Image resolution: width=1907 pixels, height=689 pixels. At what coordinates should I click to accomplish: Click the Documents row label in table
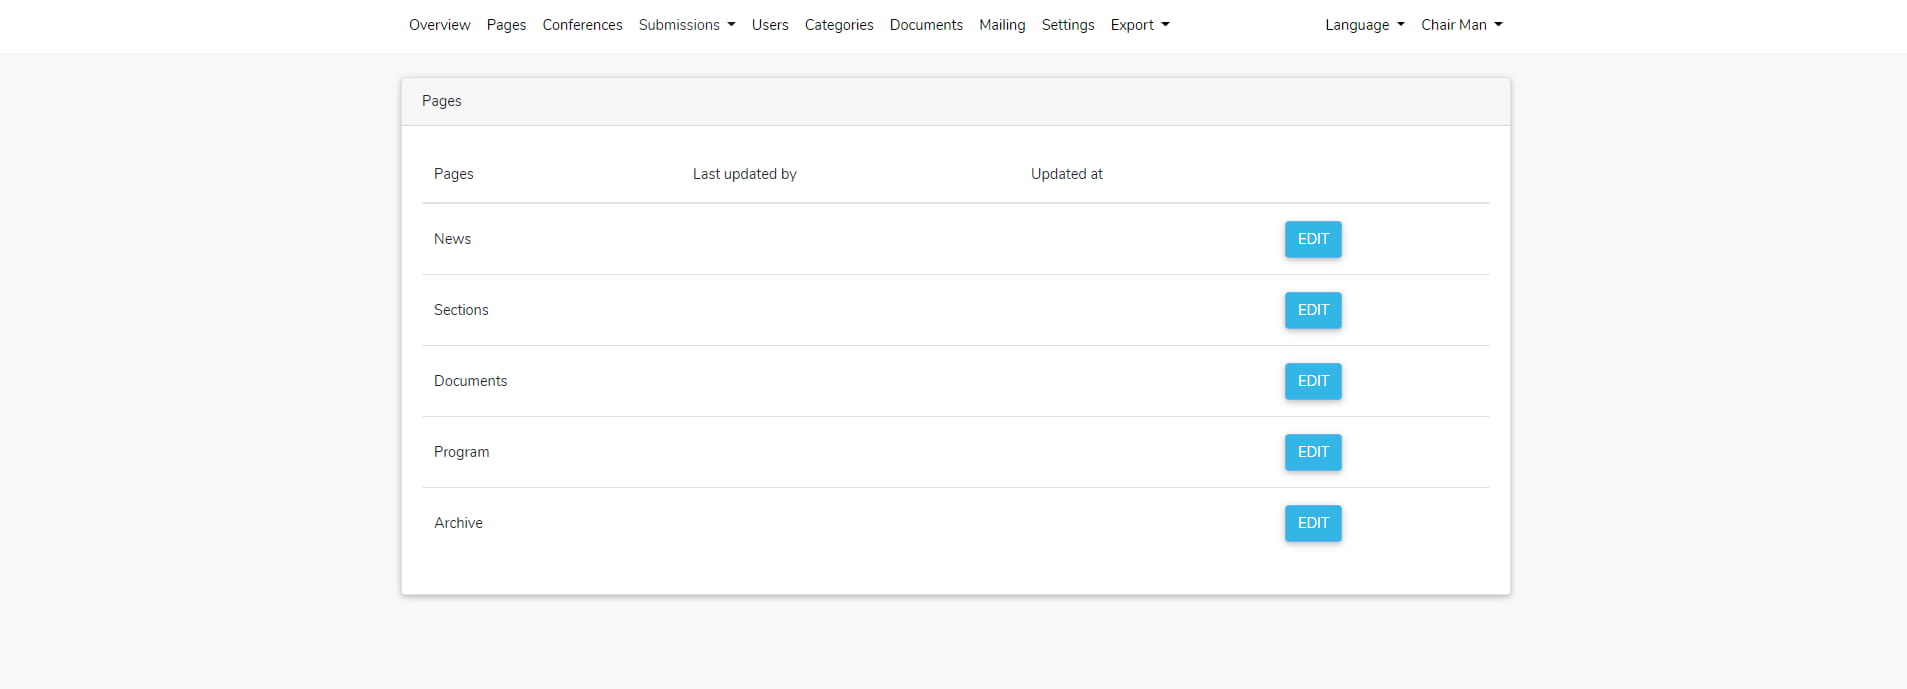(470, 381)
